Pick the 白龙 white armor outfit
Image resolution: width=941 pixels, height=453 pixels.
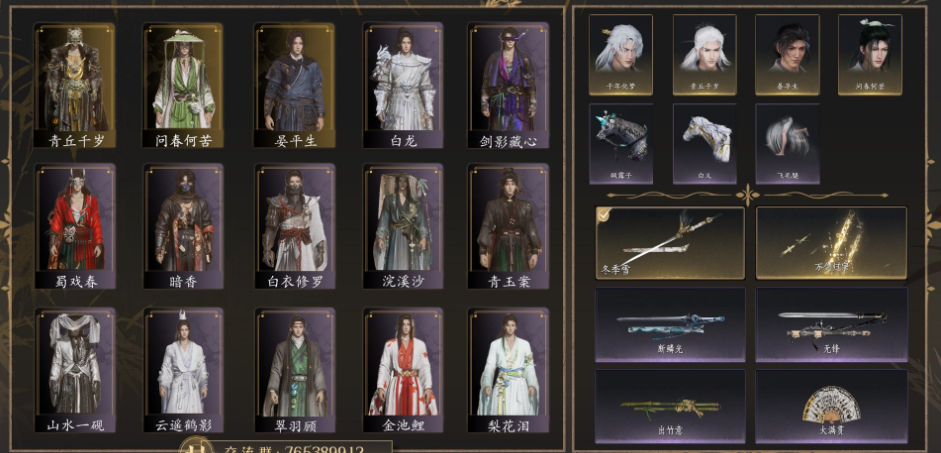click(403, 85)
